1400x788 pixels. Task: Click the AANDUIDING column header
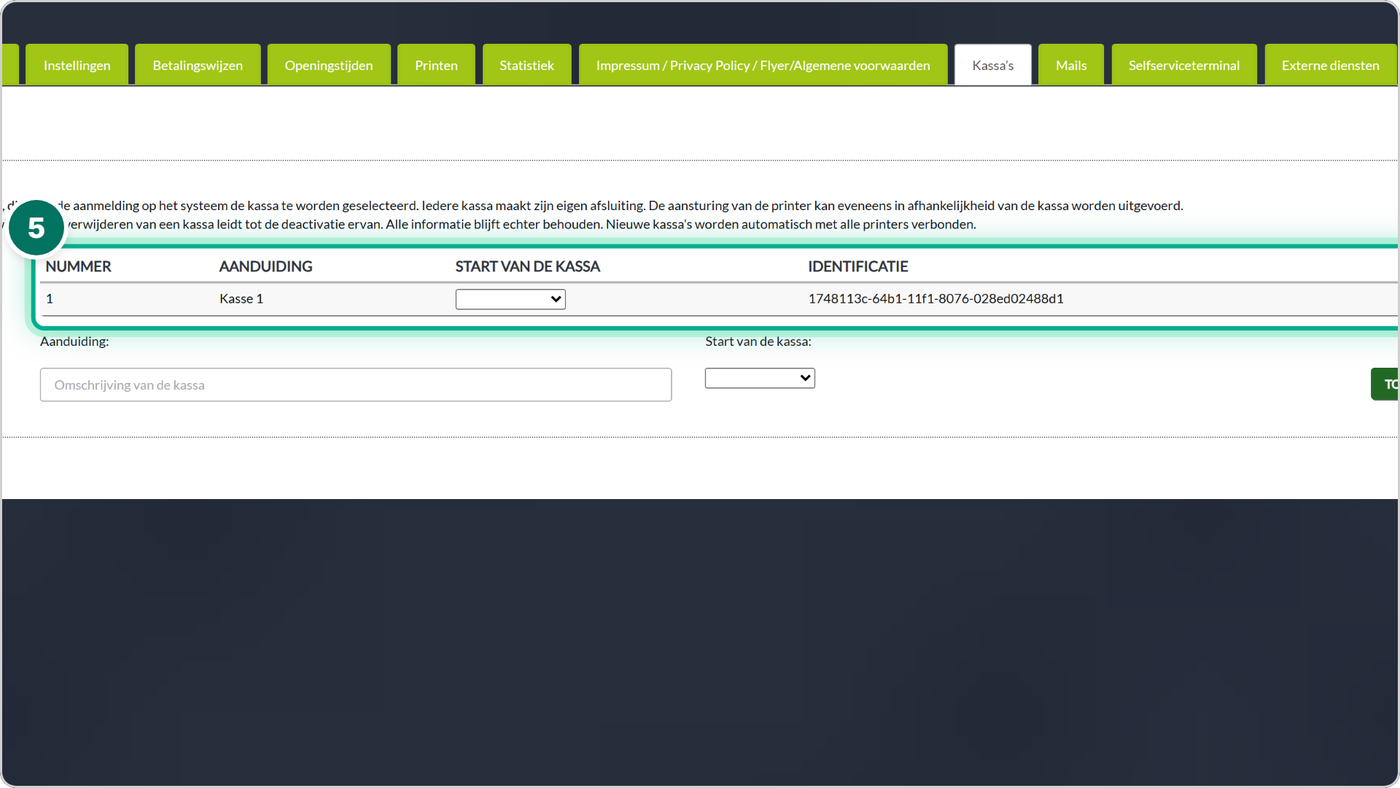[x=266, y=266]
